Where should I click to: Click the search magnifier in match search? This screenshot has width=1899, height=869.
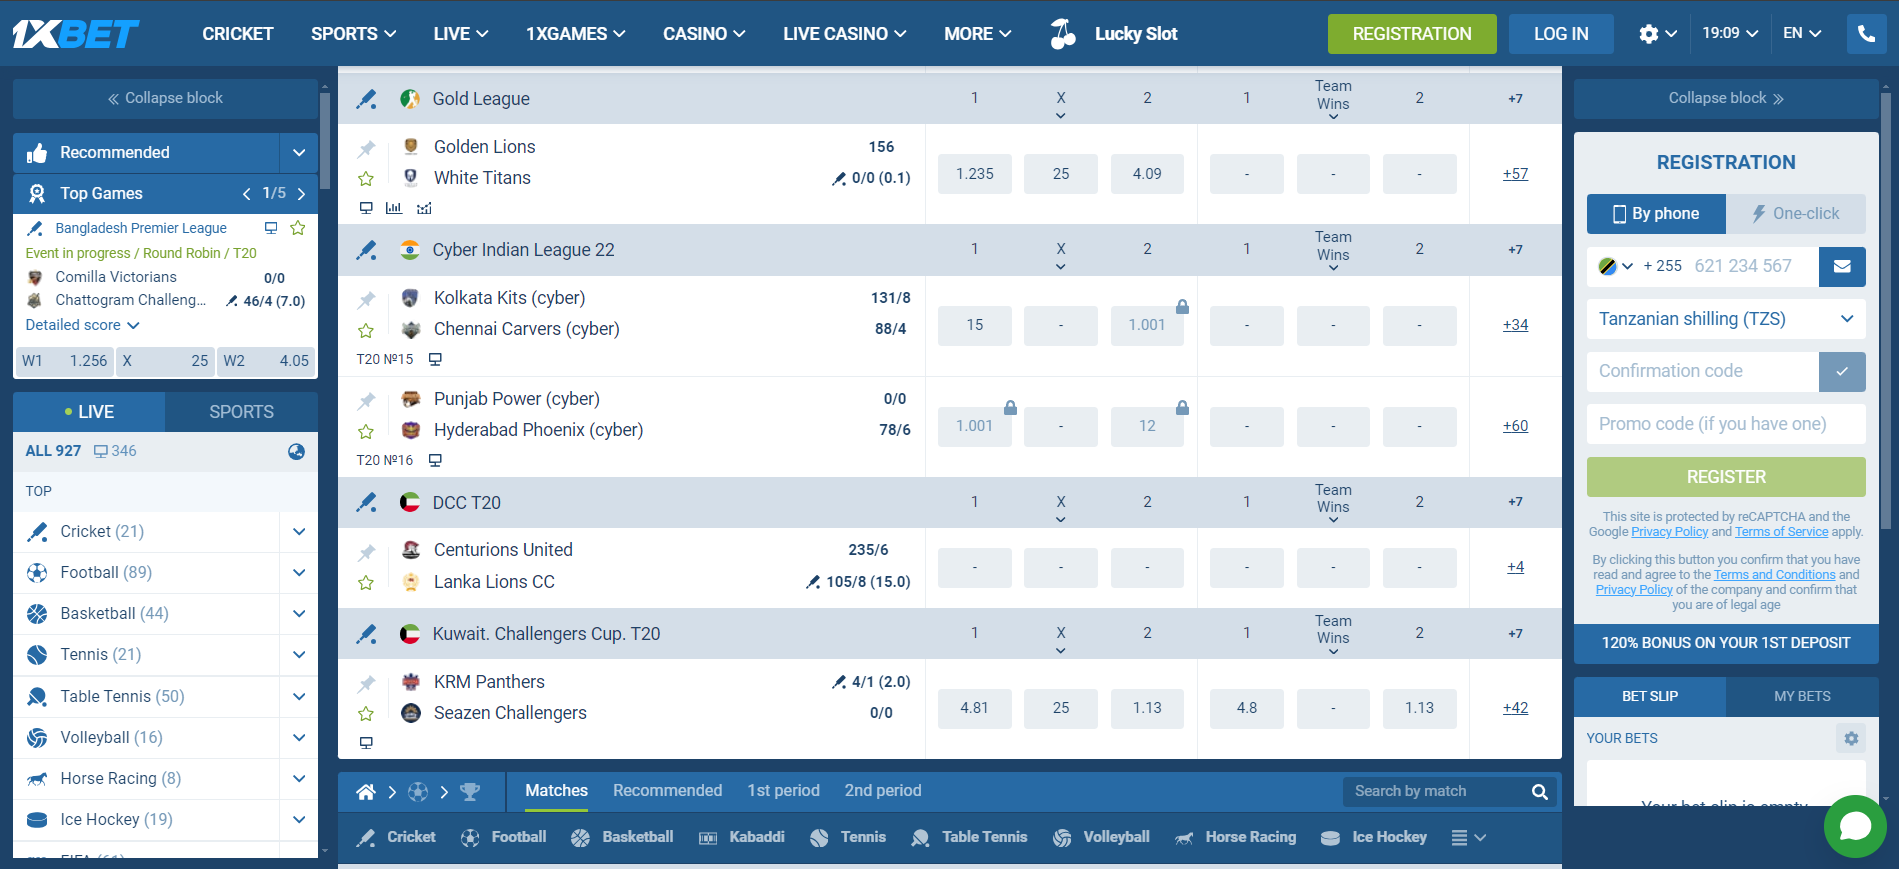1540,792
